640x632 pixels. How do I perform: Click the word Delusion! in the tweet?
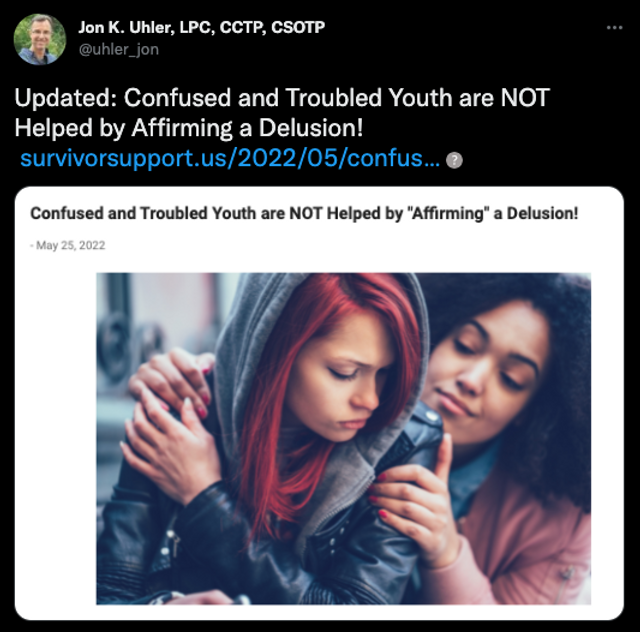[x=311, y=128]
